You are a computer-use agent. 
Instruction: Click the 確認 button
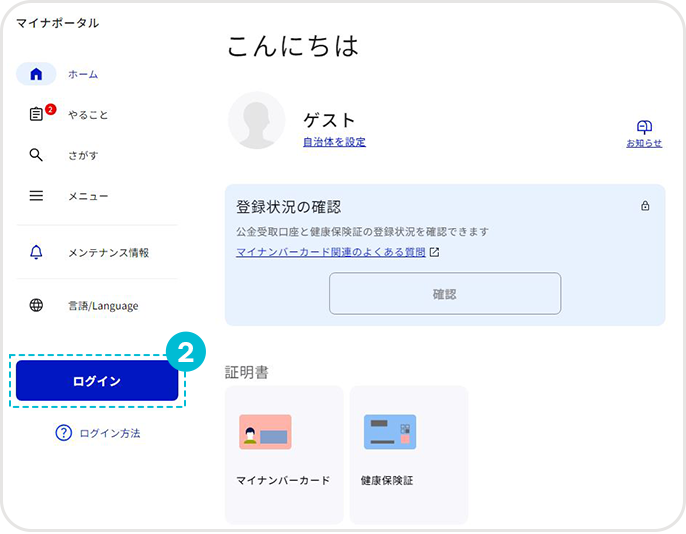[x=445, y=293]
